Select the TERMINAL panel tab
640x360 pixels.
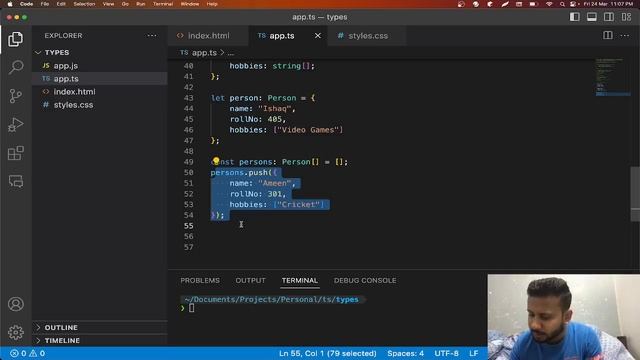(300, 280)
